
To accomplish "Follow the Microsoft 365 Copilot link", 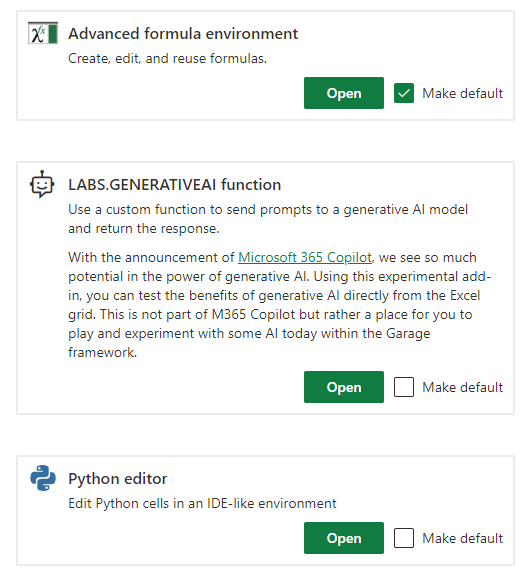I will click(305, 257).
